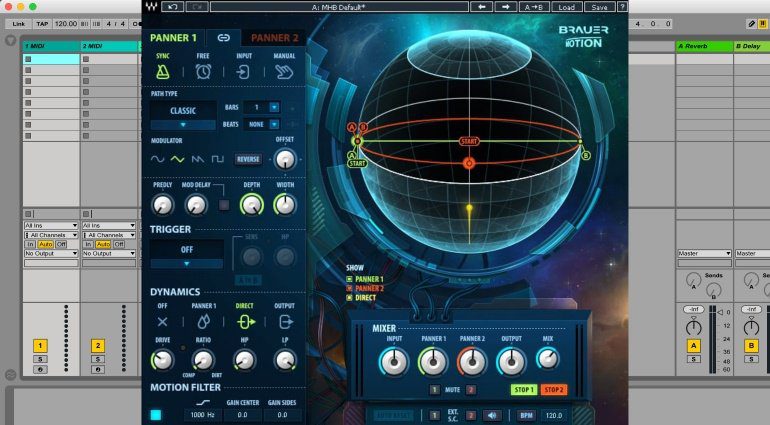Switch to Panner 1 tab
The width and height of the screenshot is (770, 425).
click(x=173, y=38)
